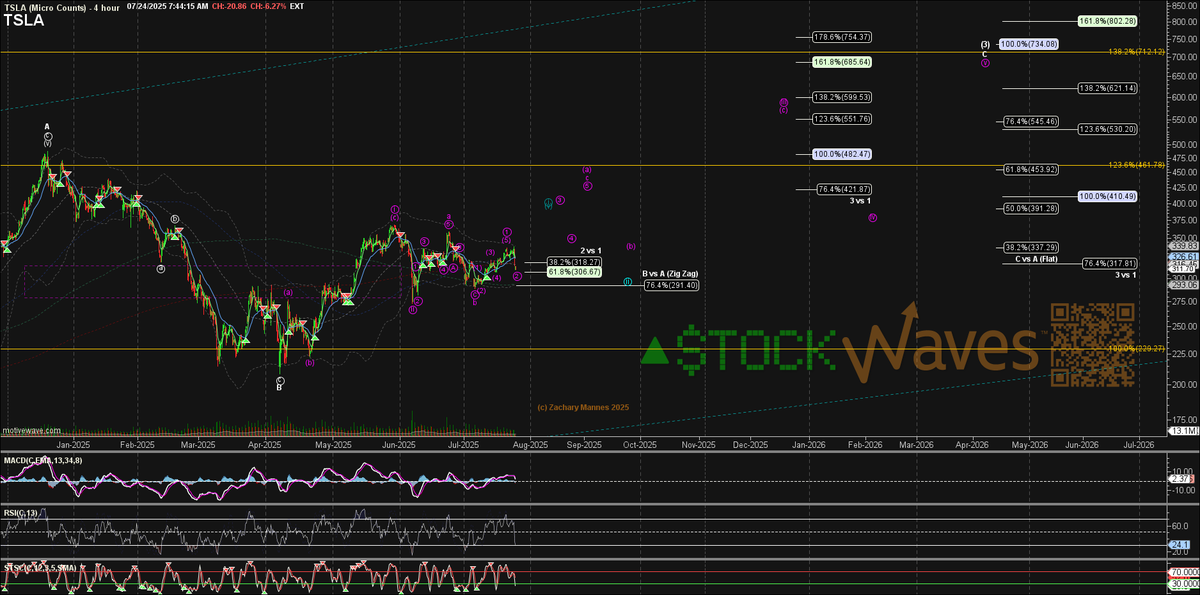1200x595 pixels.
Task: Select the 76.4%(545.46) Fibonacci label
Action: click(1029, 121)
